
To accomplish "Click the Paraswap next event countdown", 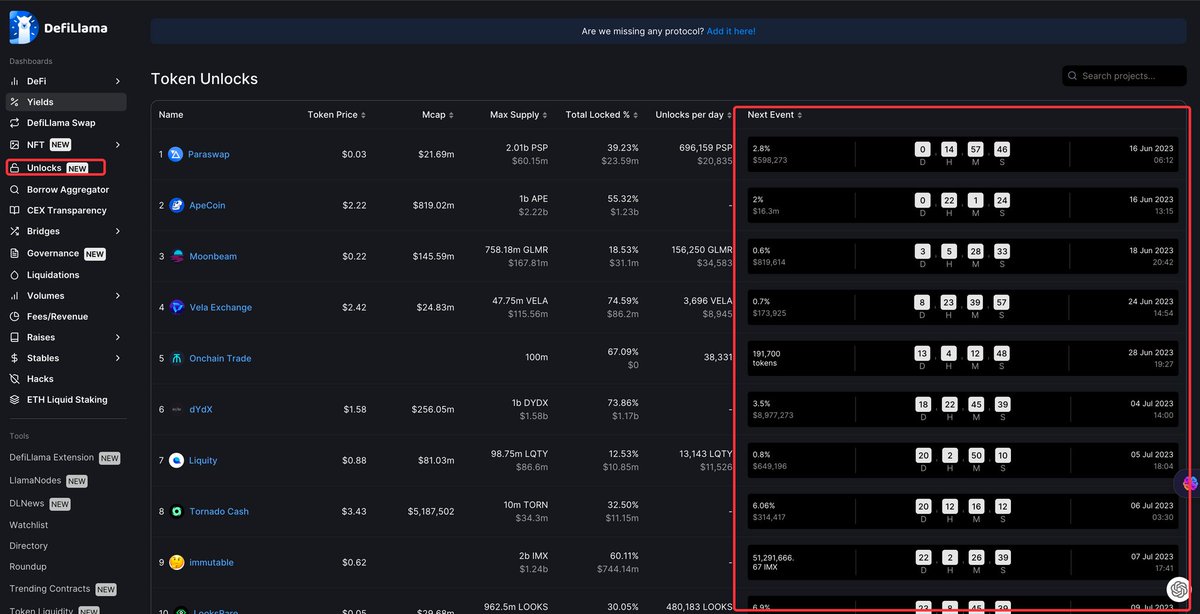I will click(x=962, y=154).
